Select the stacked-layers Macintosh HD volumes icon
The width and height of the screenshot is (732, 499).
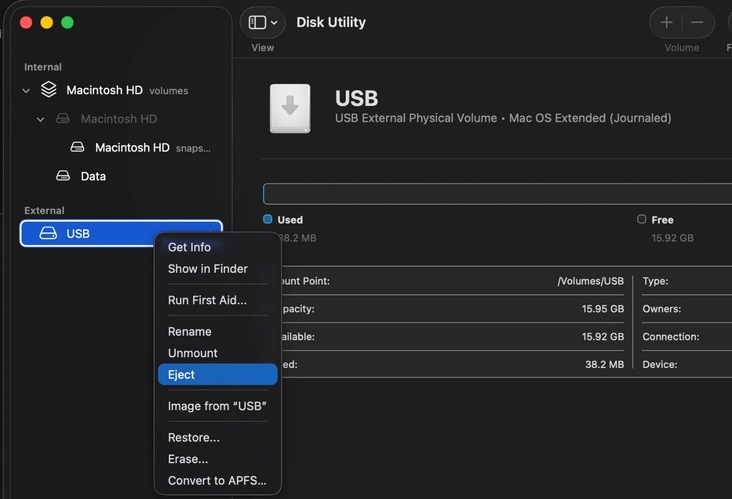tap(49, 90)
